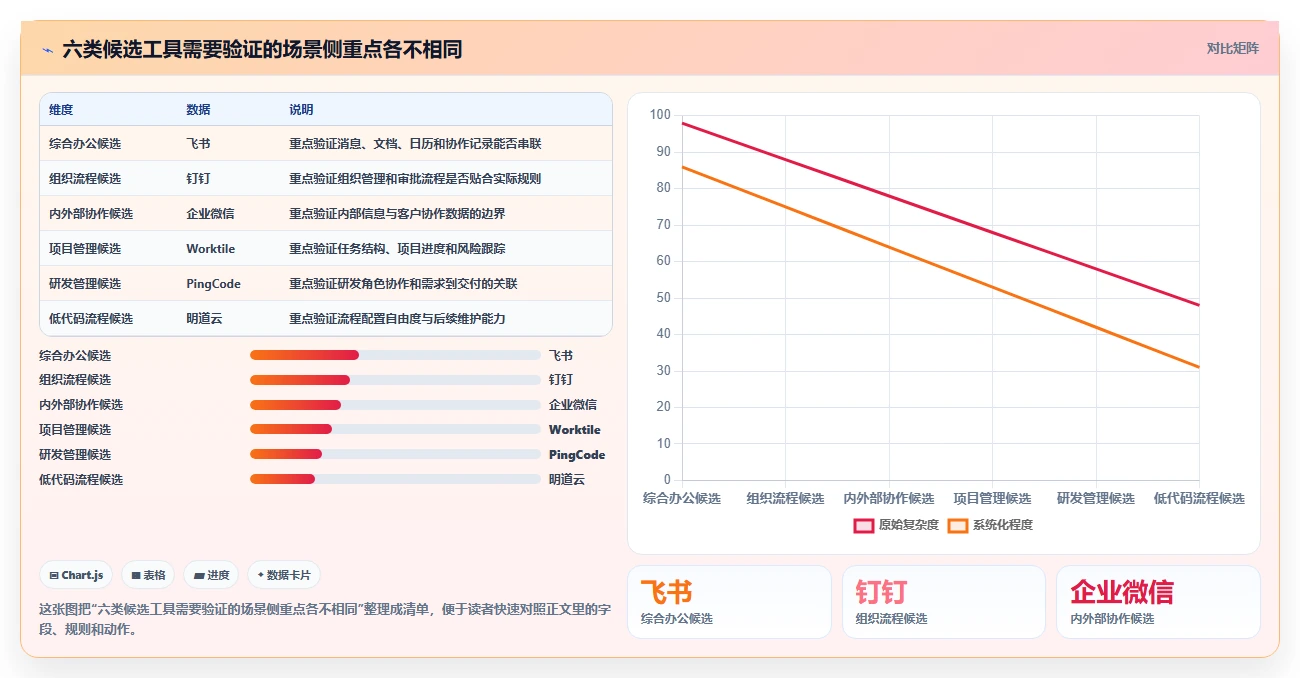1300x678 pixels.
Task: Click the chart x-axis label 综合办公候选
Action: coord(682,498)
